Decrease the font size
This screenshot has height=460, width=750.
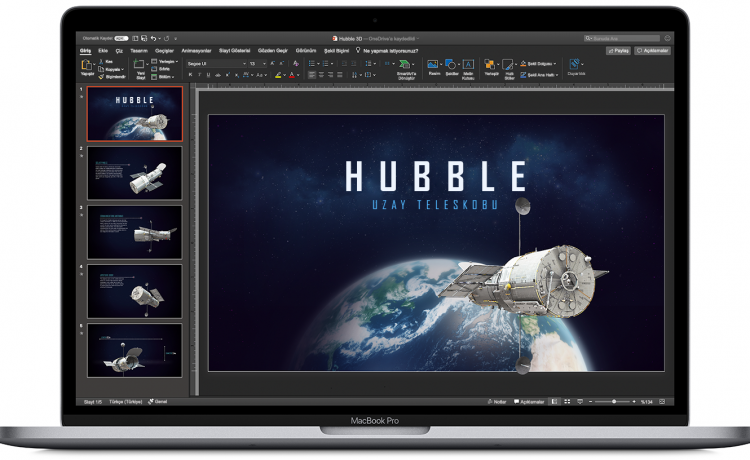click(x=282, y=63)
